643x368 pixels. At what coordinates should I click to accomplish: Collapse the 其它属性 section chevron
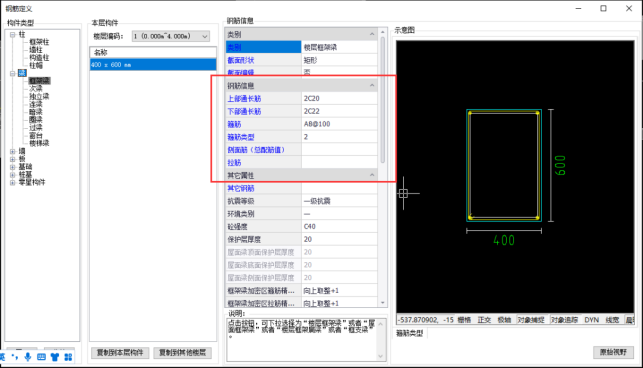pos(372,175)
